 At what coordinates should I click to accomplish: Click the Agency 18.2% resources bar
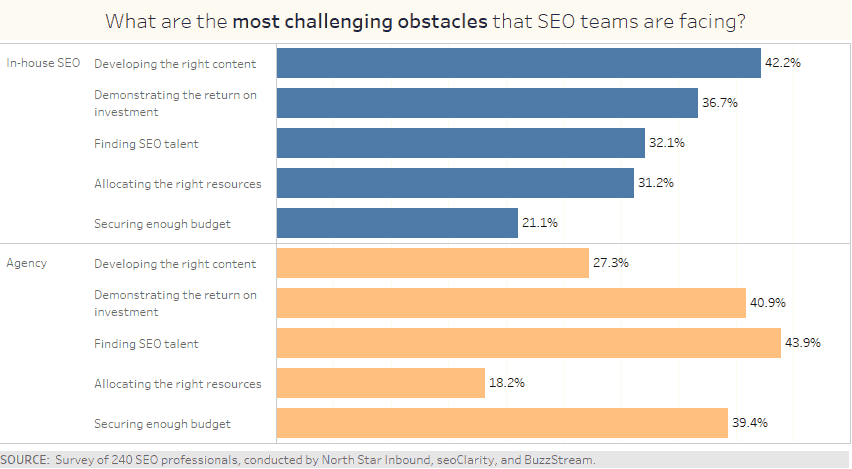click(380, 383)
